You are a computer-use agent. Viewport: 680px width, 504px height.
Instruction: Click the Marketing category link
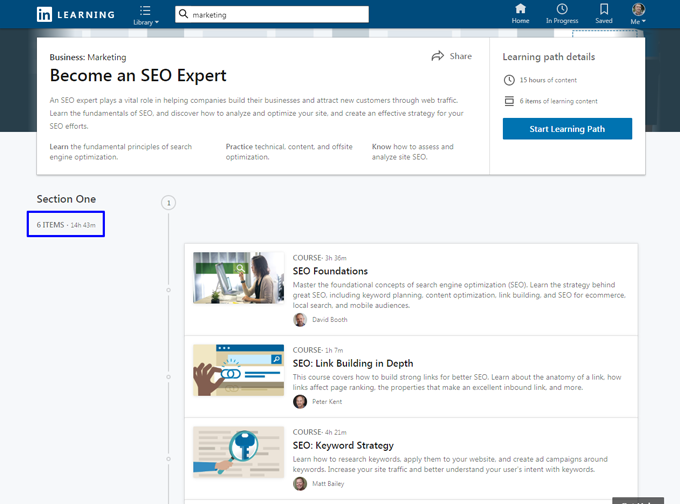pos(107,57)
